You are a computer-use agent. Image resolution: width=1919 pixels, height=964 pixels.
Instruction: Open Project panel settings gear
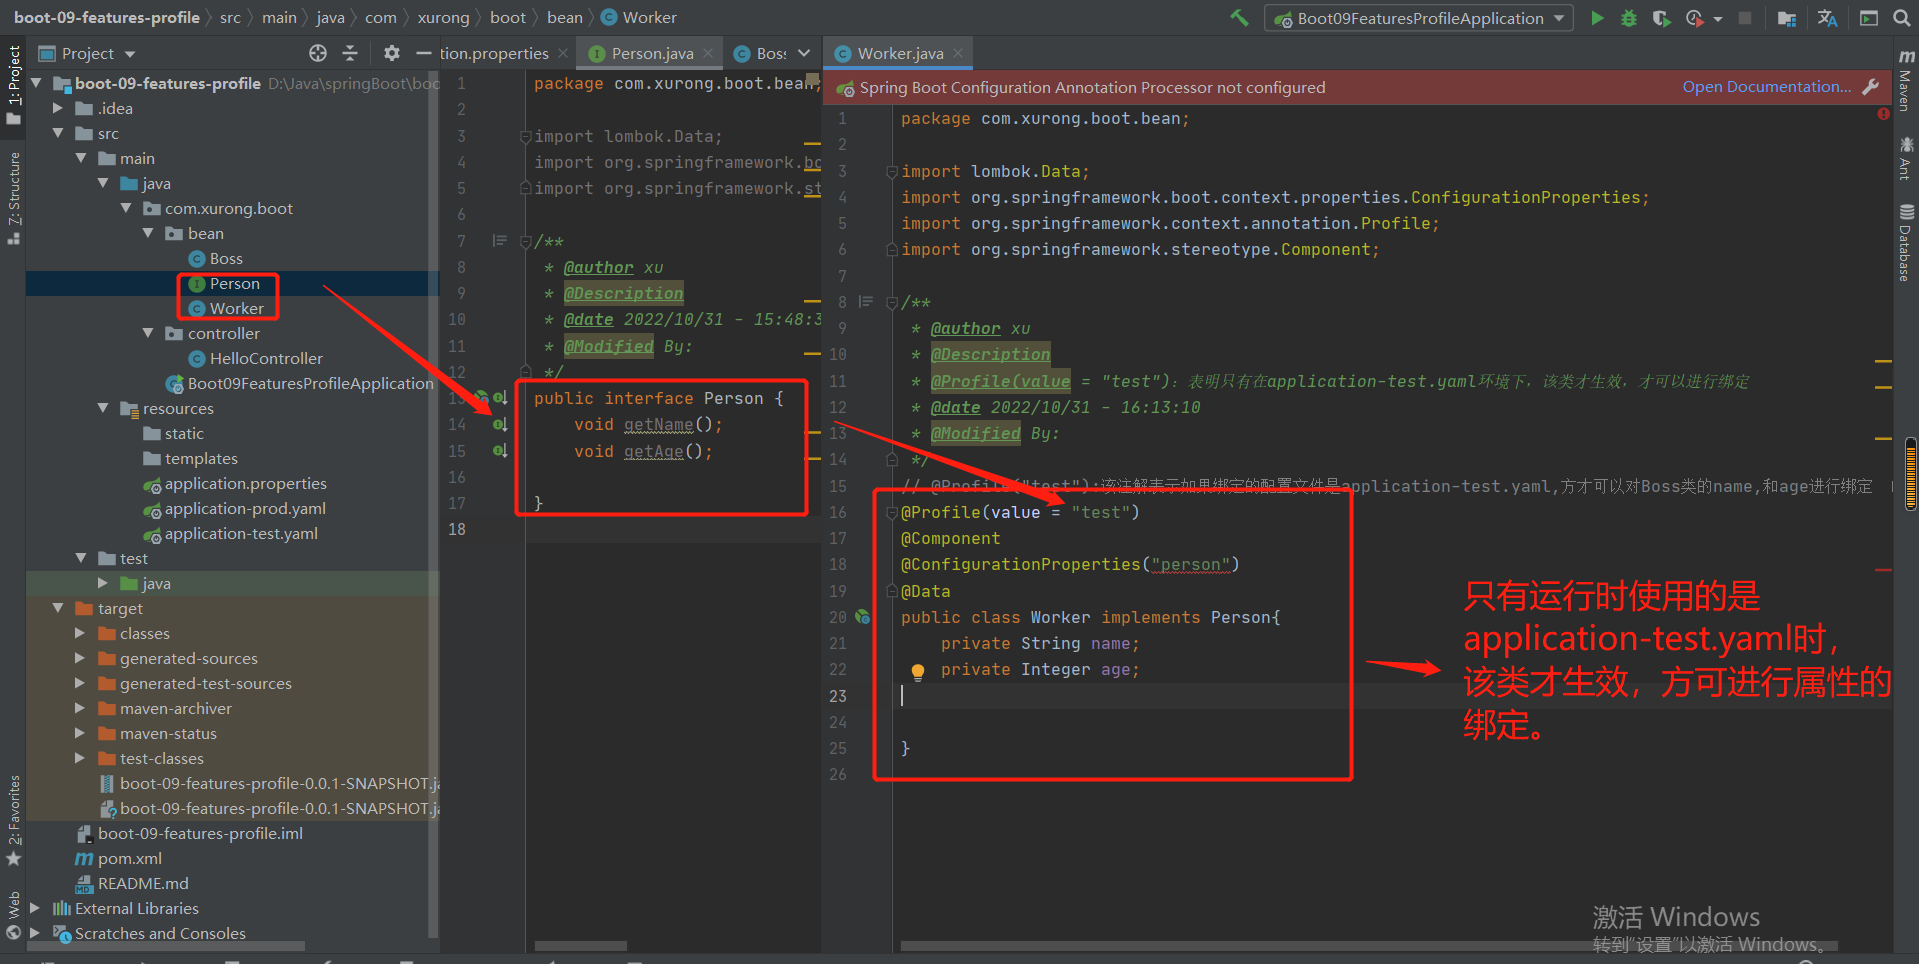(x=392, y=53)
